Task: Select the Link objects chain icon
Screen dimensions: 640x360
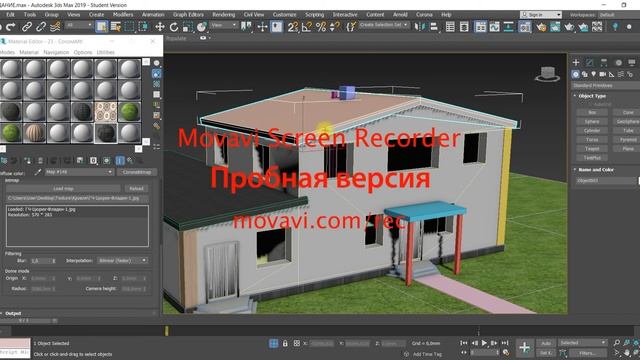Action: pyautogui.click(x=27, y=27)
